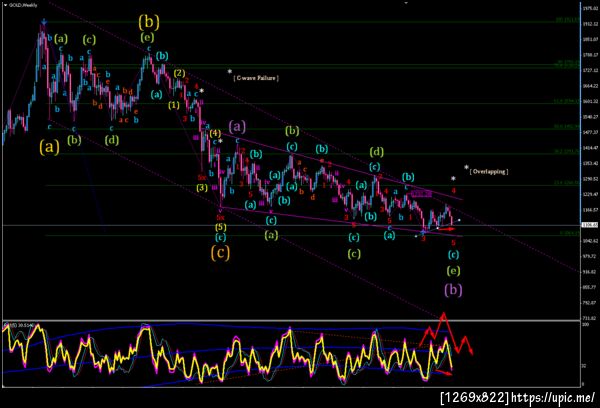
Task: Select the purple (b) wave label at bottom
Action: pos(453,290)
